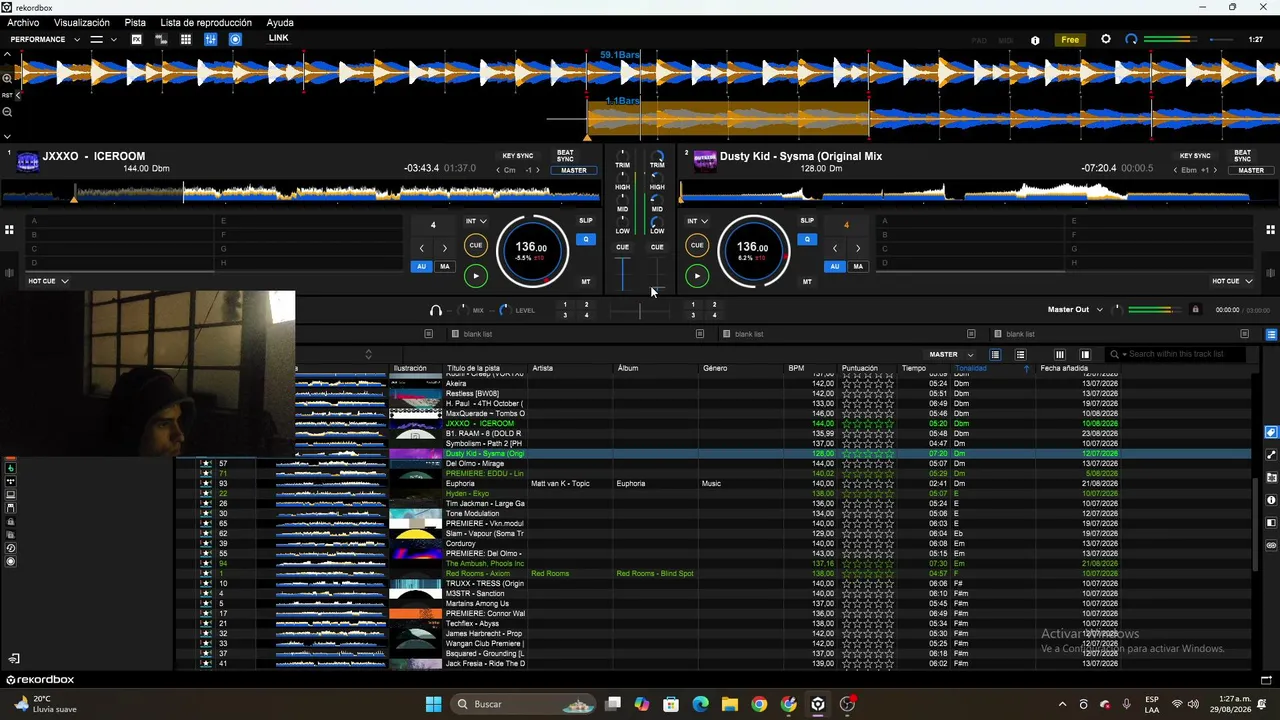Click the crossfader slider
The height and width of the screenshot is (720, 1280).
[640, 311]
